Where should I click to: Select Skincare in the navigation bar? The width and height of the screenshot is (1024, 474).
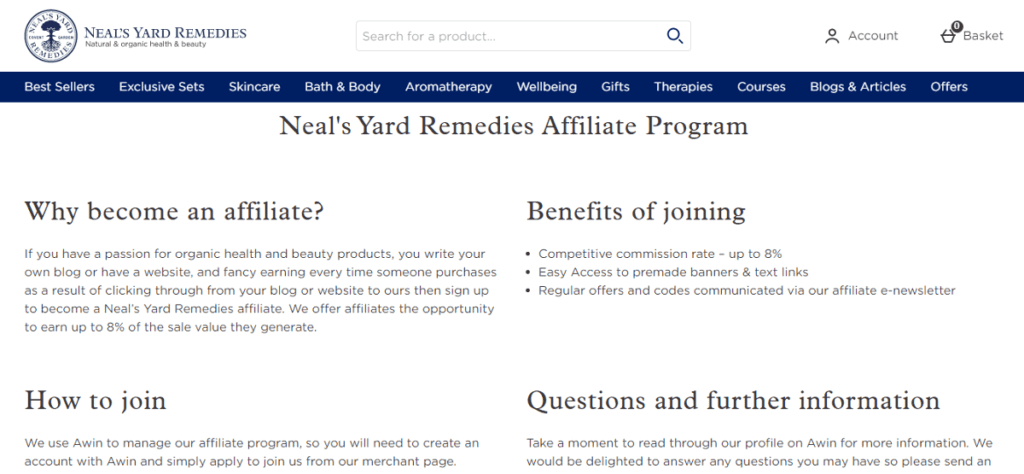point(254,87)
